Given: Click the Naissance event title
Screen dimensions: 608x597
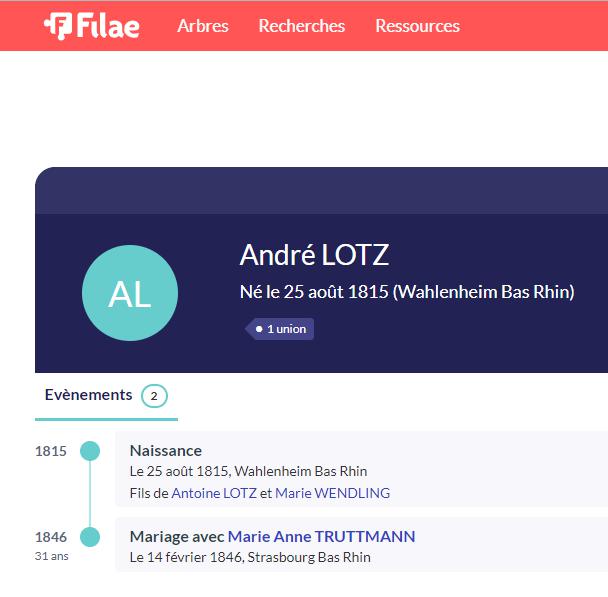Looking at the screenshot, I should coord(166,451).
